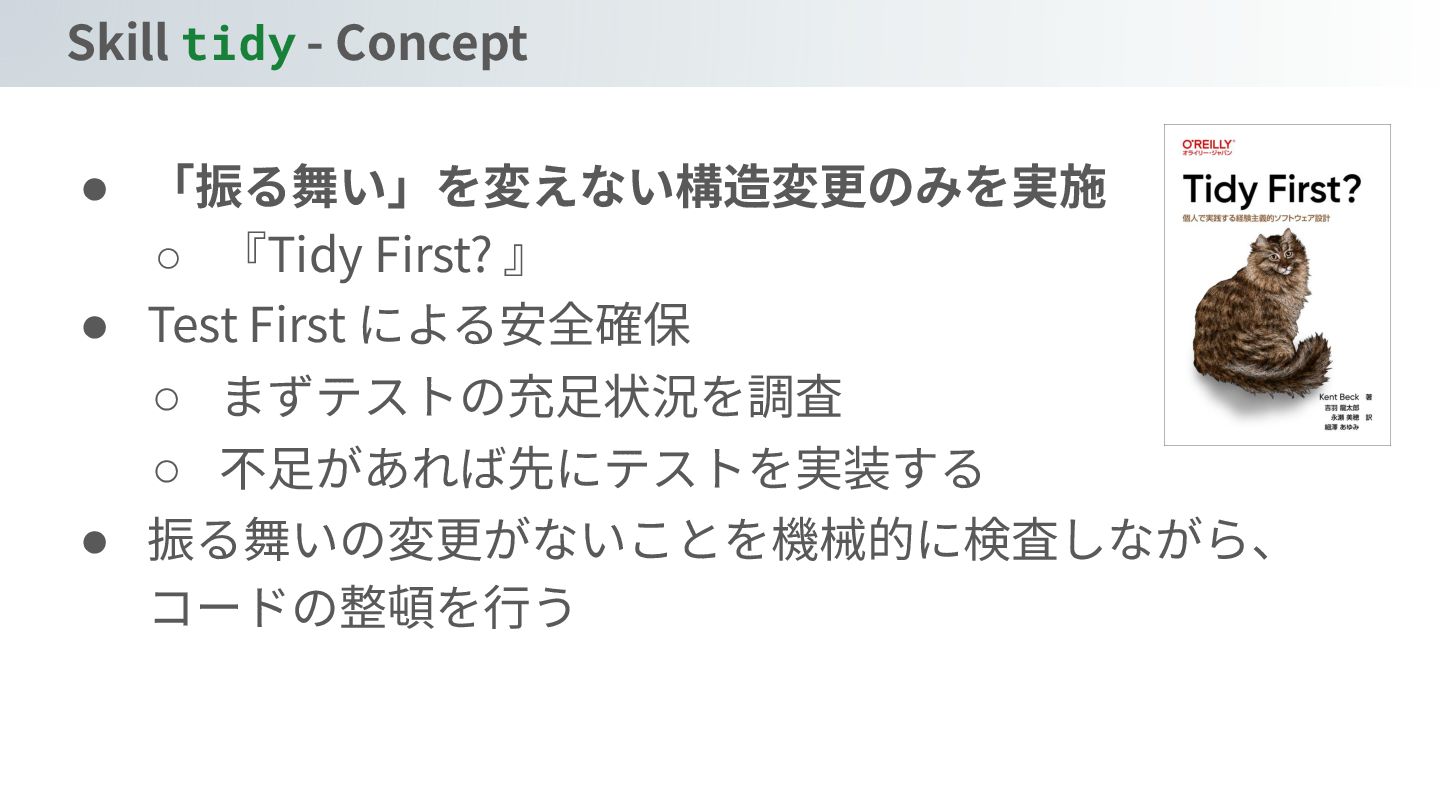Click the last line 'コードの整頓を行う'

(x=363, y=606)
